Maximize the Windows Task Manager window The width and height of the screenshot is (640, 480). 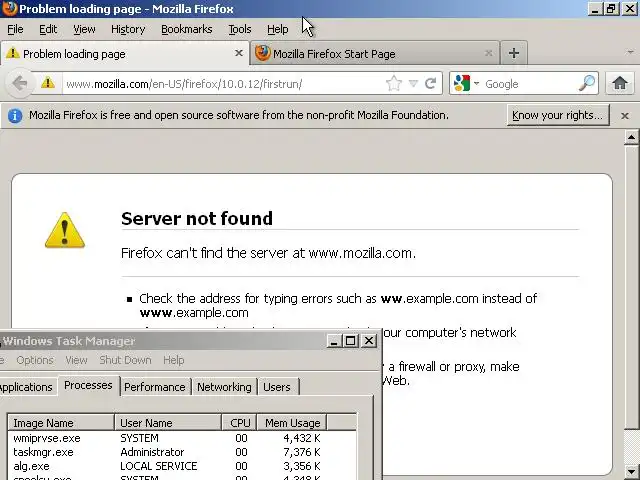click(x=351, y=340)
